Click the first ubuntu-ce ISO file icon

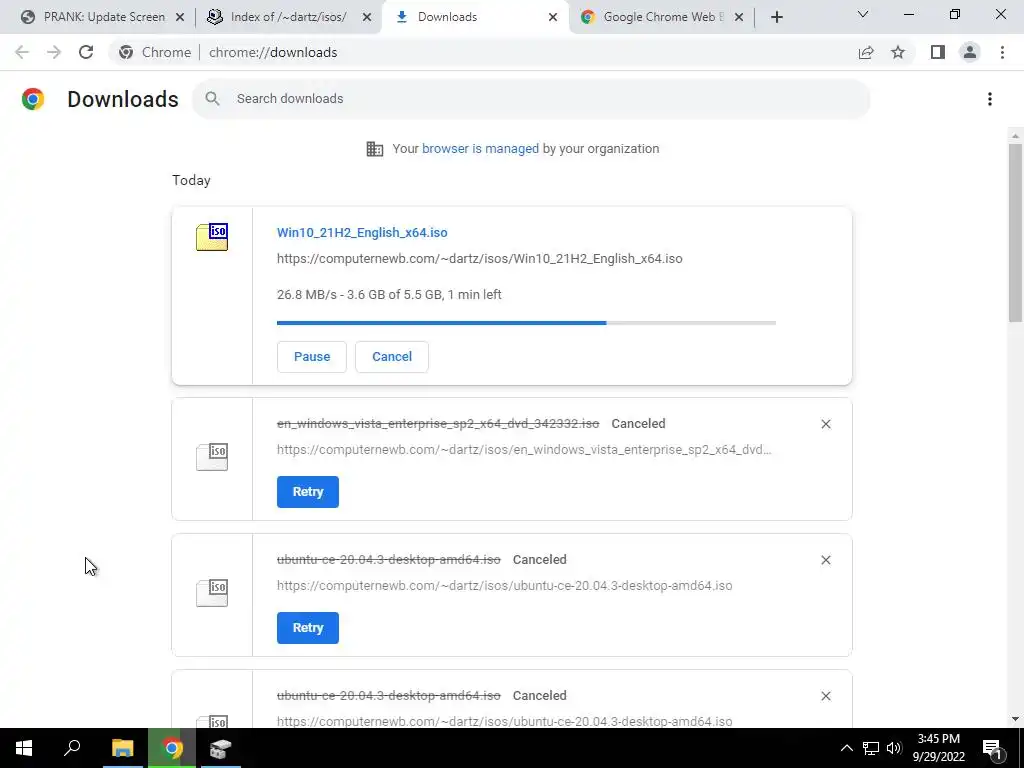[212, 592]
